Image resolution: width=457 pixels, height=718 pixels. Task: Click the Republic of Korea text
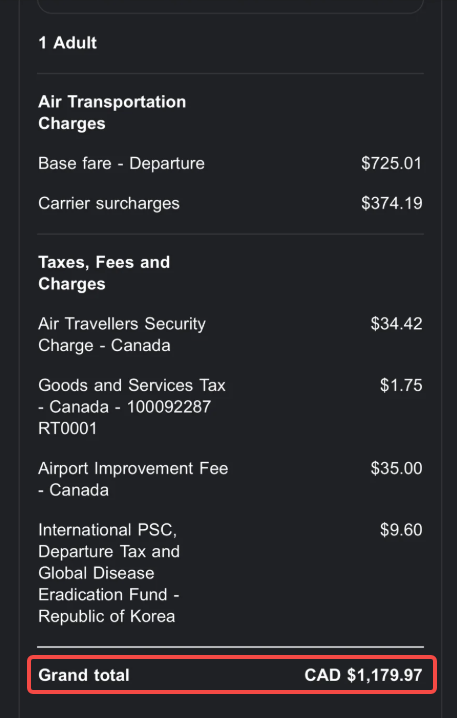107,616
